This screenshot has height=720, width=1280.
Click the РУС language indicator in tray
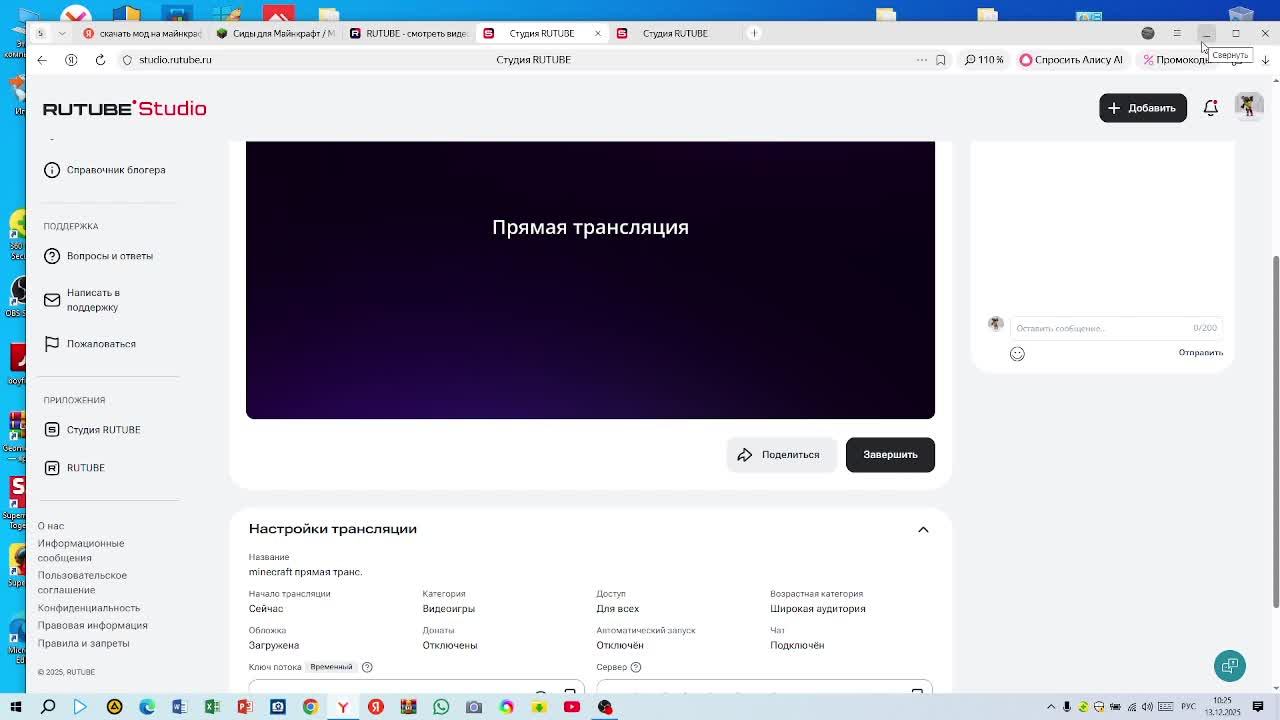pos(1189,707)
